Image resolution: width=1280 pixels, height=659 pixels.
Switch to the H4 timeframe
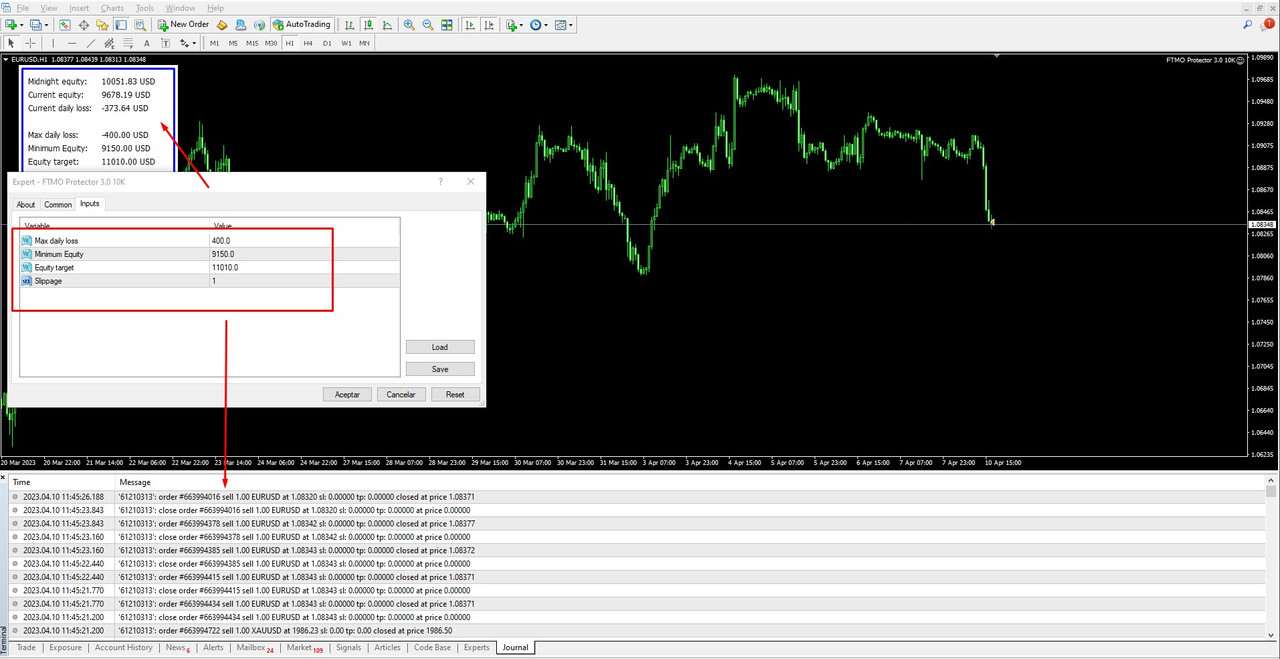click(x=308, y=43)
